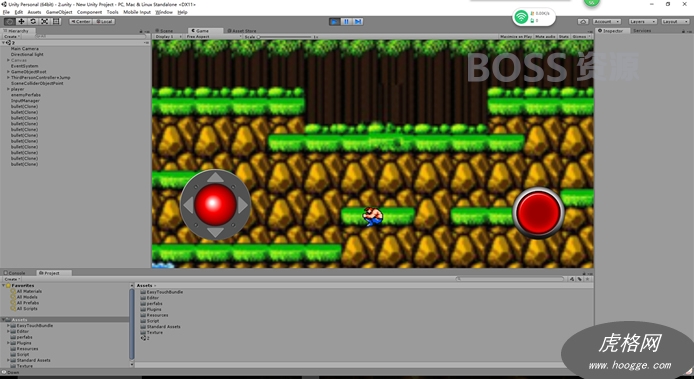Open the GameObject menu

point(59,12)
